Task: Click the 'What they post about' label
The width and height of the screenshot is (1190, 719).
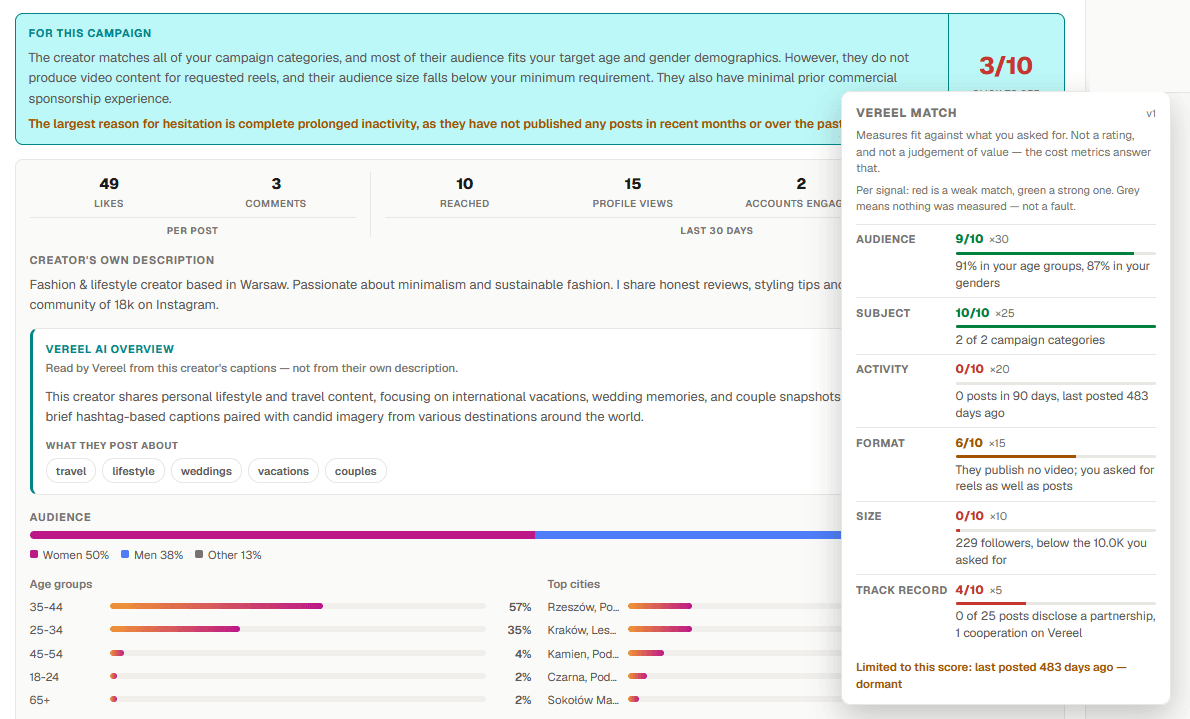Action: tap(112, 446)
